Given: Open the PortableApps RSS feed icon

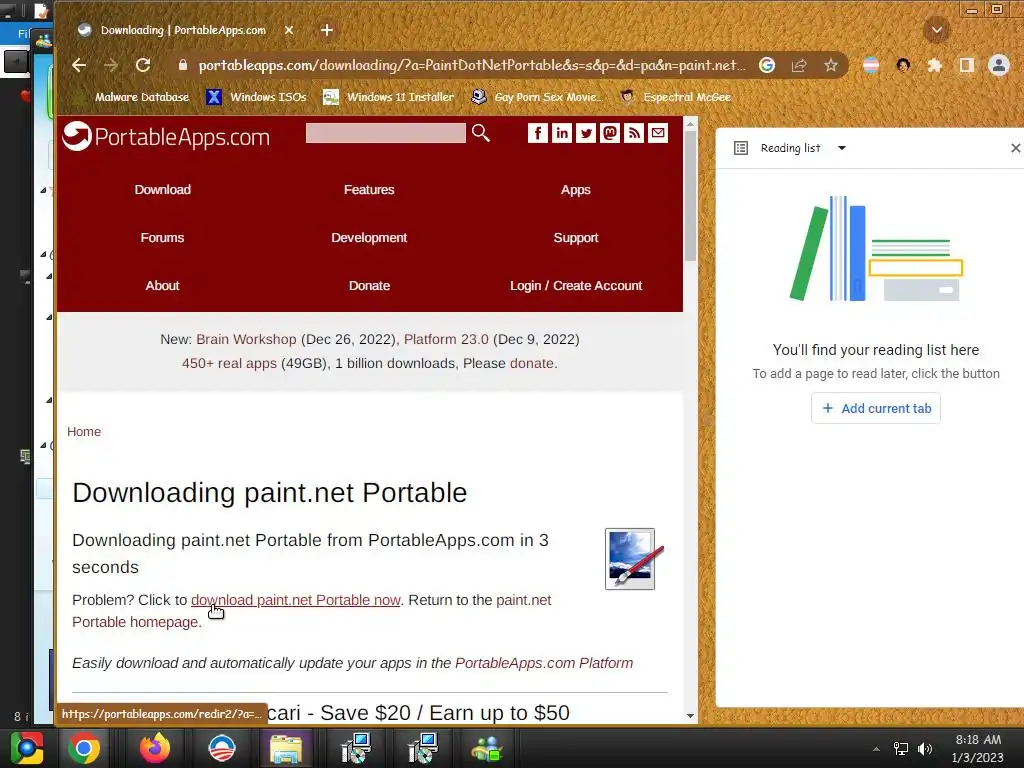Looking at the screenshot, I should [x=634, y=133].
